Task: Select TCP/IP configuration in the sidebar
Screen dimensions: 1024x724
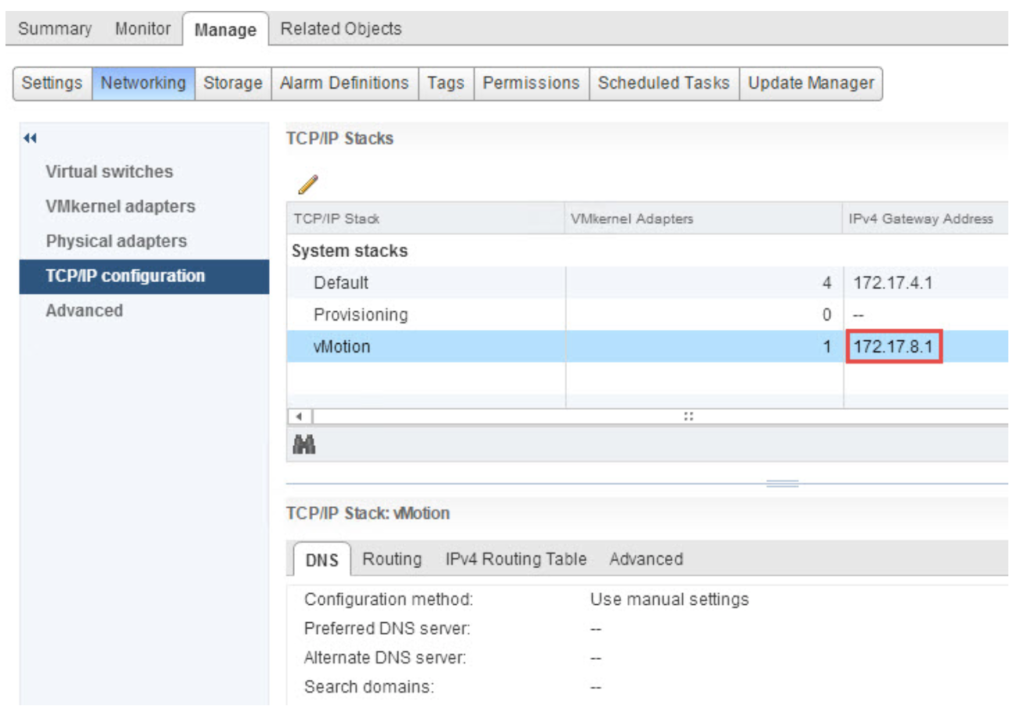Action: [144, 276]
